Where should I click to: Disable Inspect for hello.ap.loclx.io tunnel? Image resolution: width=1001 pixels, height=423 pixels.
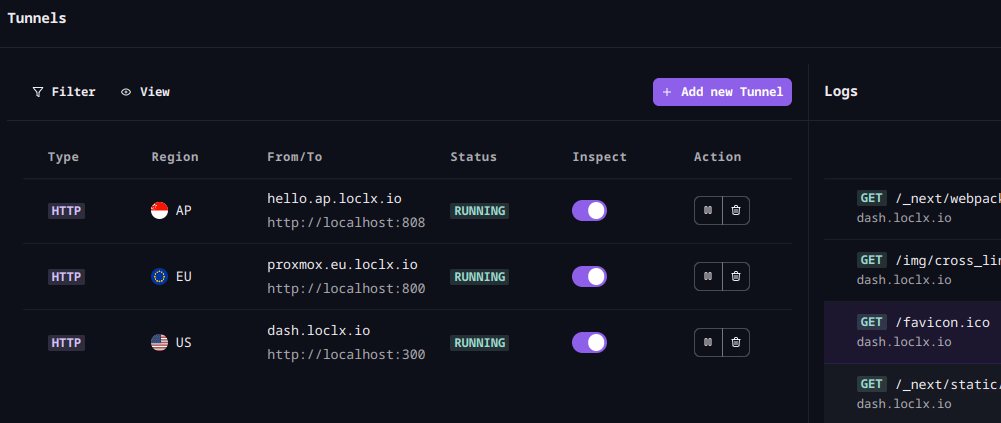[589, 211]
